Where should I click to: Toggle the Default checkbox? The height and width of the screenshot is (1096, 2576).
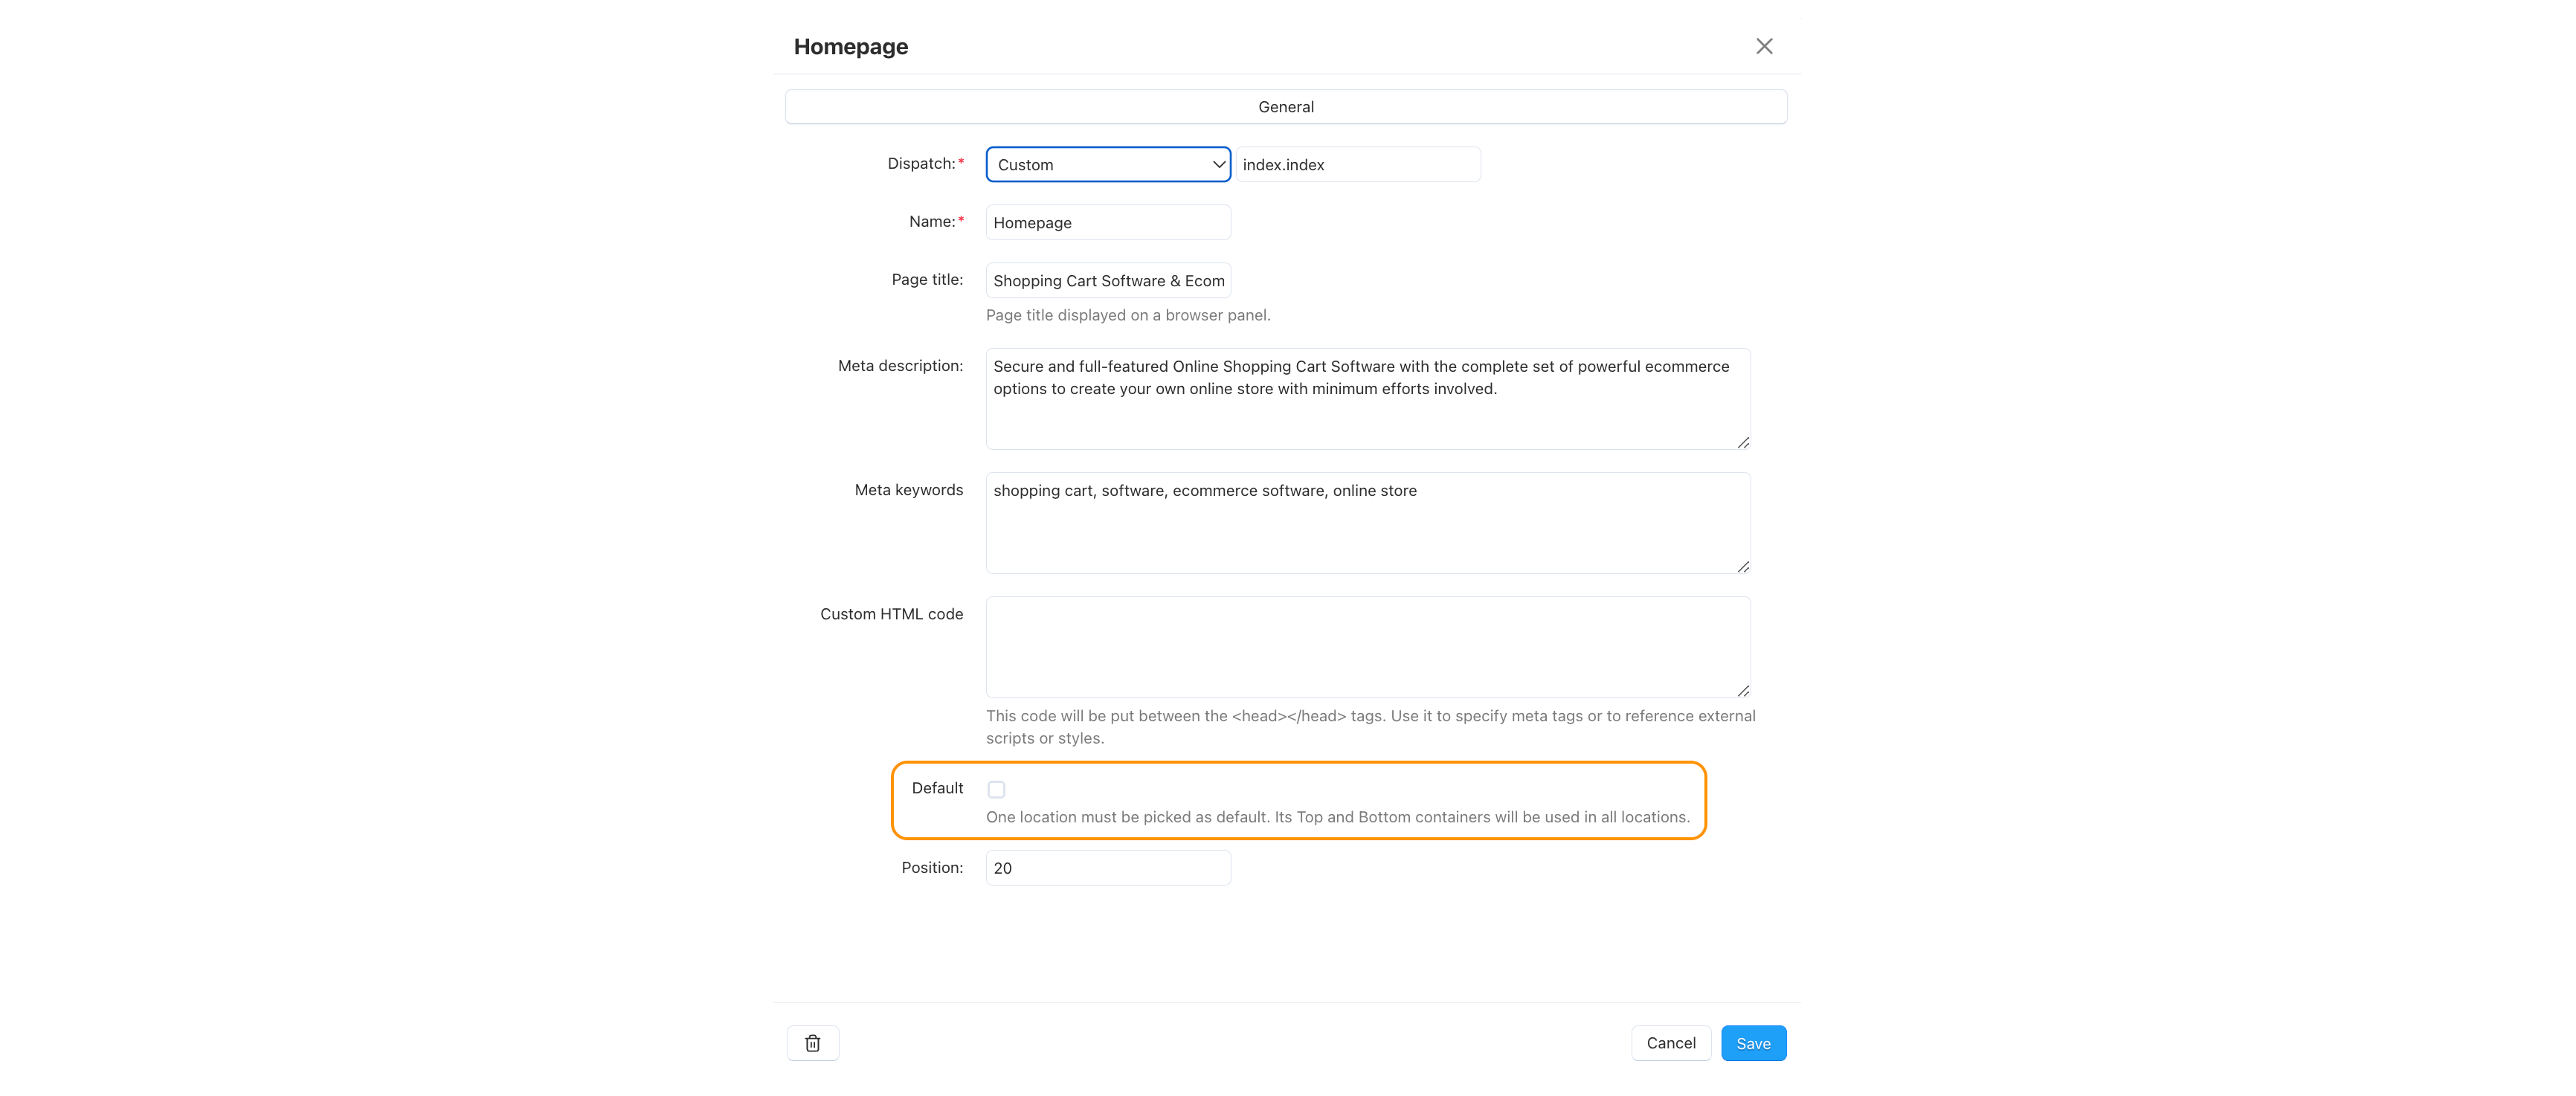(x=996, y=789)
